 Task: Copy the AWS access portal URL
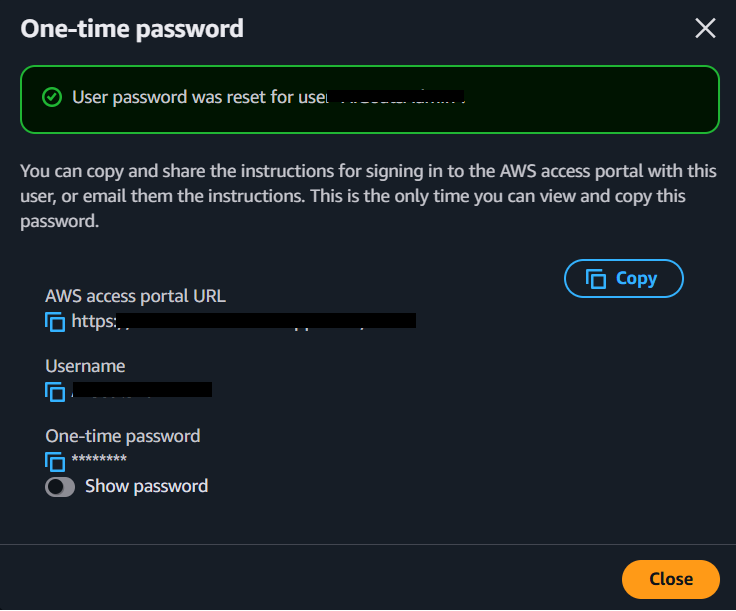pos(55,321)
